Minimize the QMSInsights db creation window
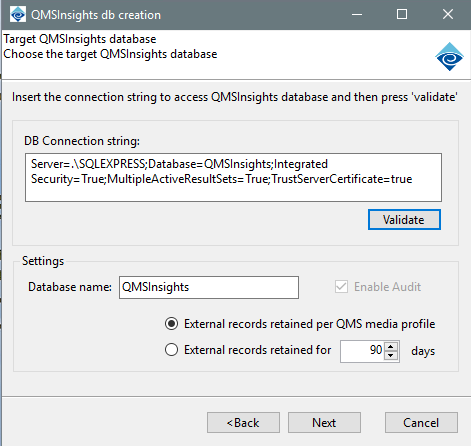 [357, 15]
